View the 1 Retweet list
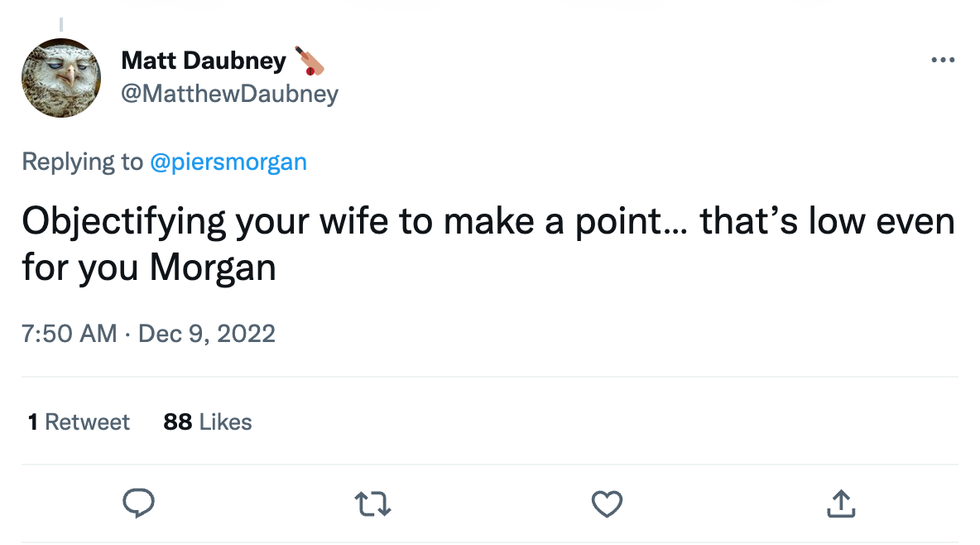This screenshot has width=980, height=545. [x=79, y=422]
